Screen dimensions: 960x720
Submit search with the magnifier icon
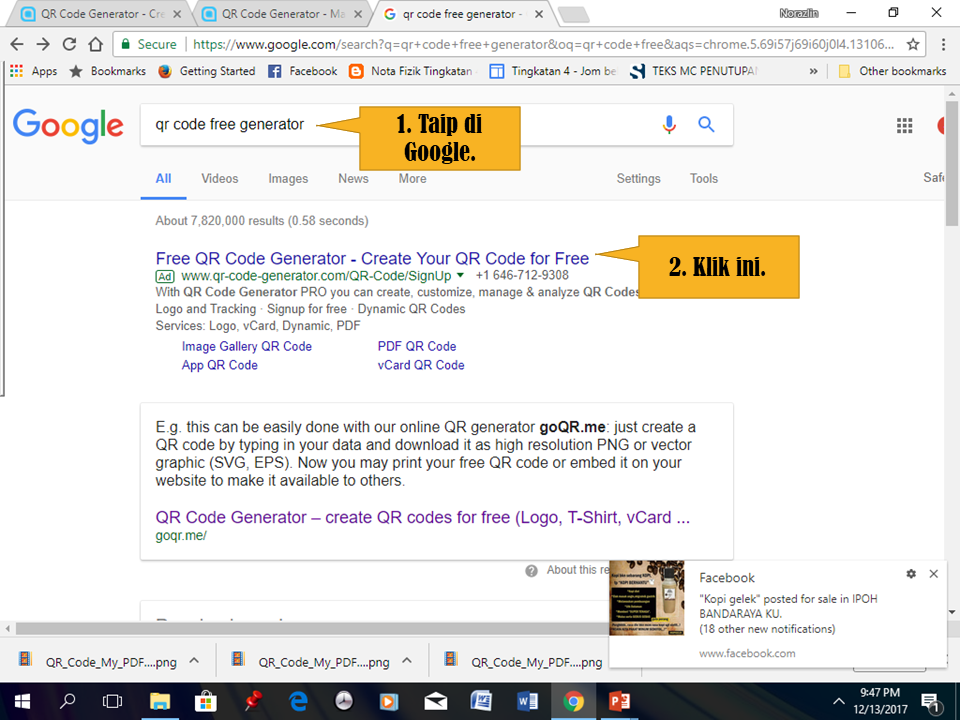[706, 124]
